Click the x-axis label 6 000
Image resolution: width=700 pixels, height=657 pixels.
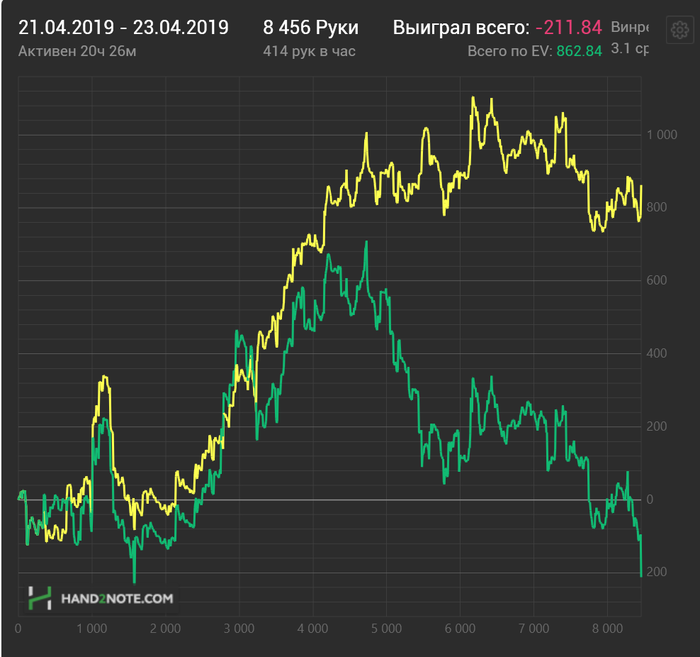(460, 628)
